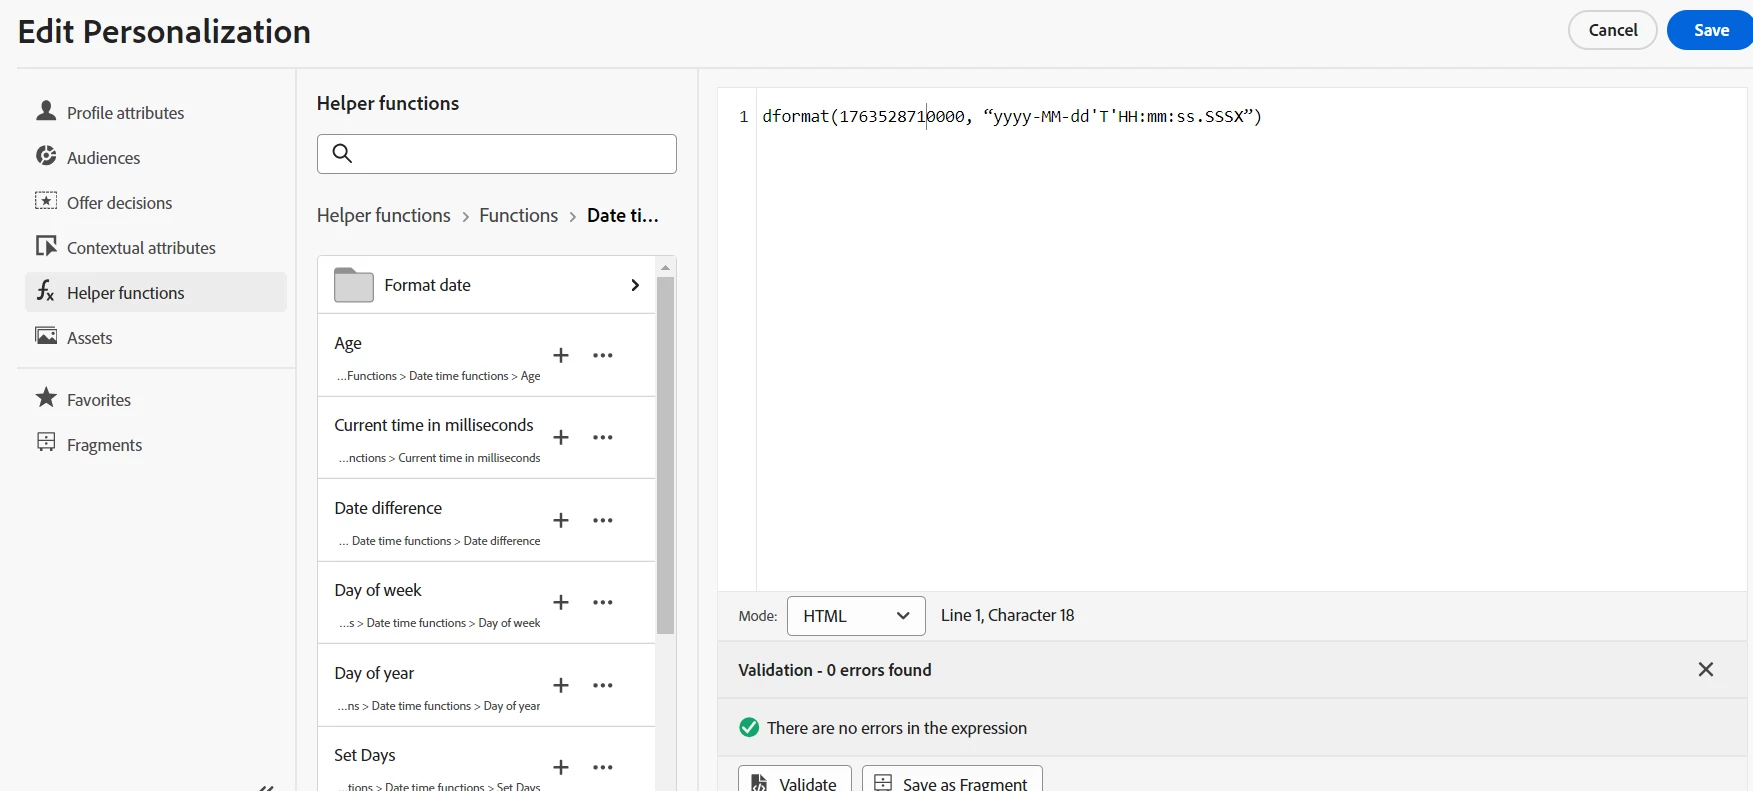
Task: Click Functions breadcrumb link
Action: [519, 216]
